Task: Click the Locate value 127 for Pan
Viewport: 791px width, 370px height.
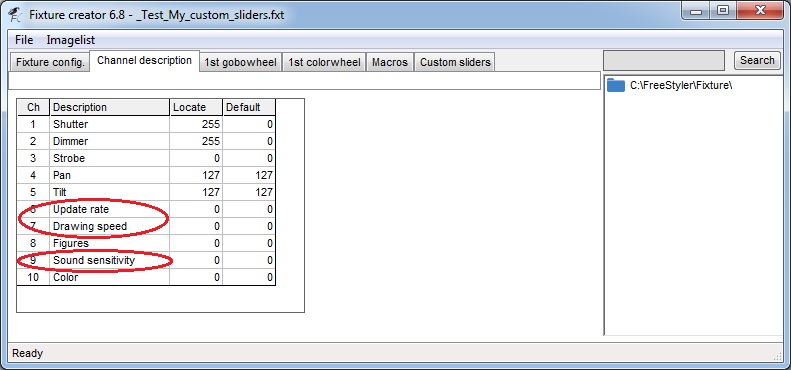Action: (x=196, y=175)
